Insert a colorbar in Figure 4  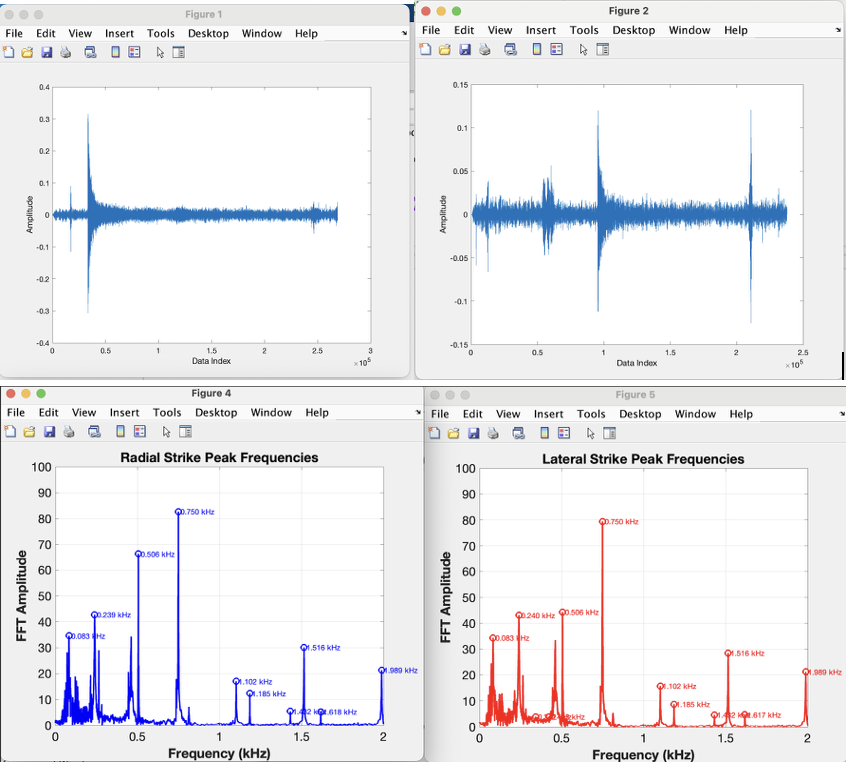point(120,432)
